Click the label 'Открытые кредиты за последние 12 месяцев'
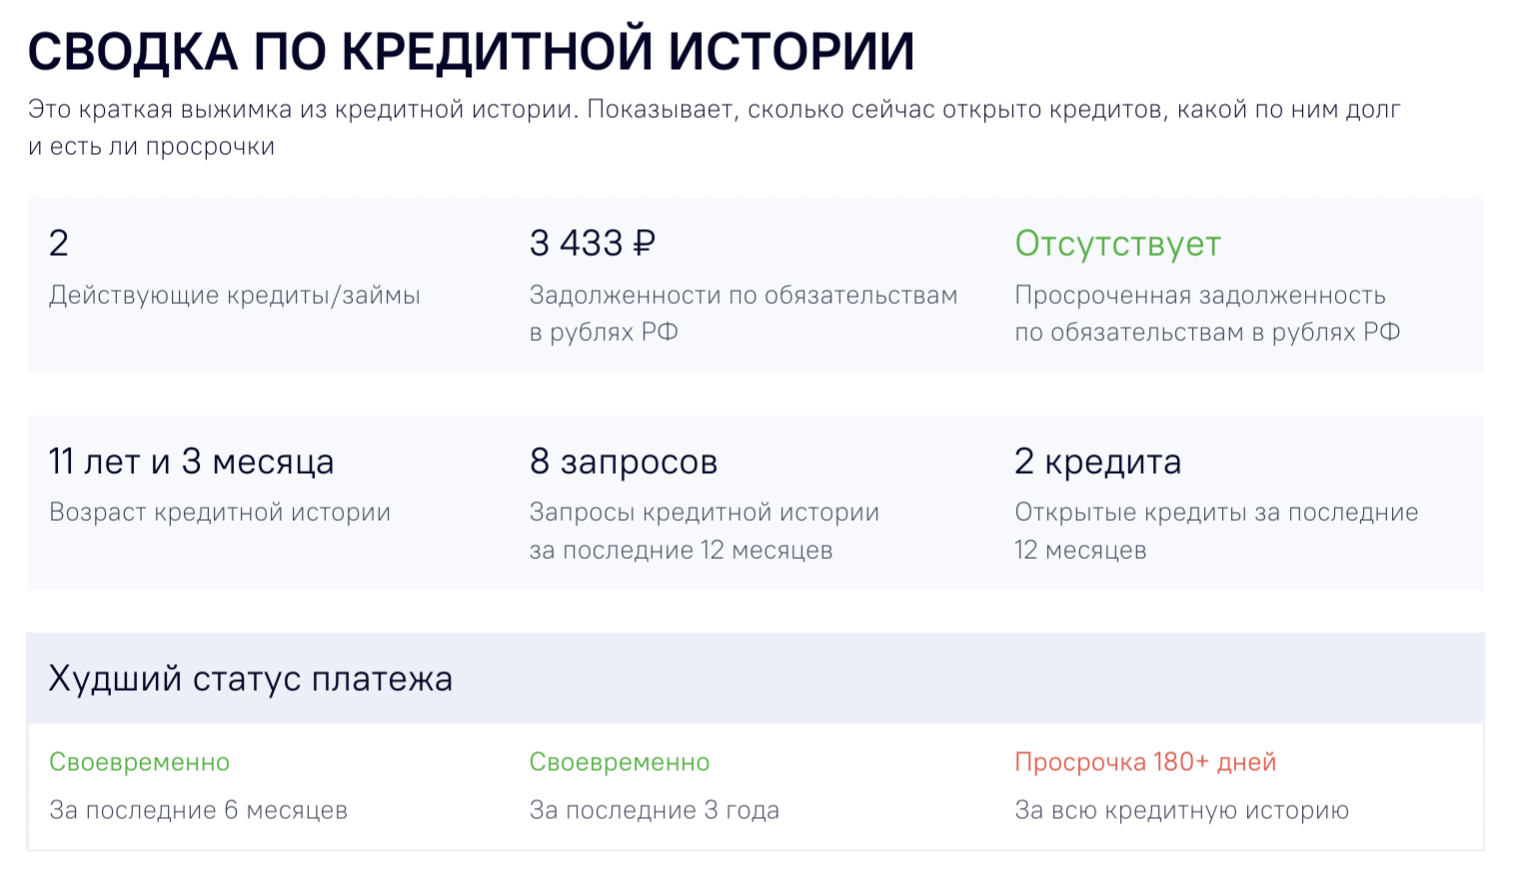 tap(1216, 530)
